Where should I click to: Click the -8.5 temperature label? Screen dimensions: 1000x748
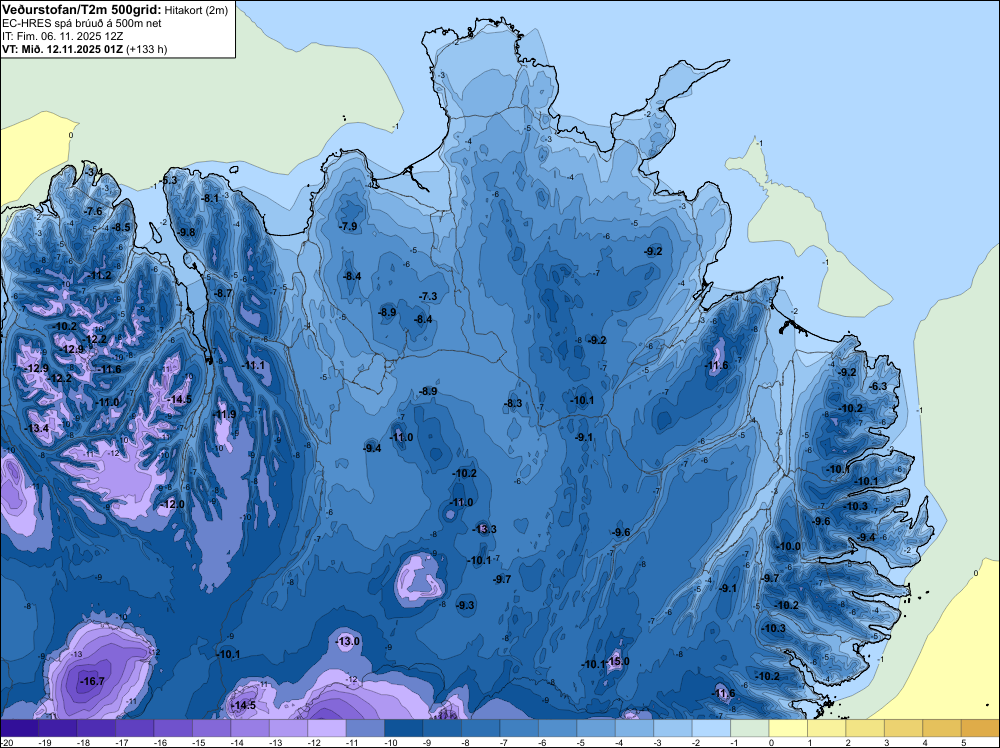click(x=121, y=227)
